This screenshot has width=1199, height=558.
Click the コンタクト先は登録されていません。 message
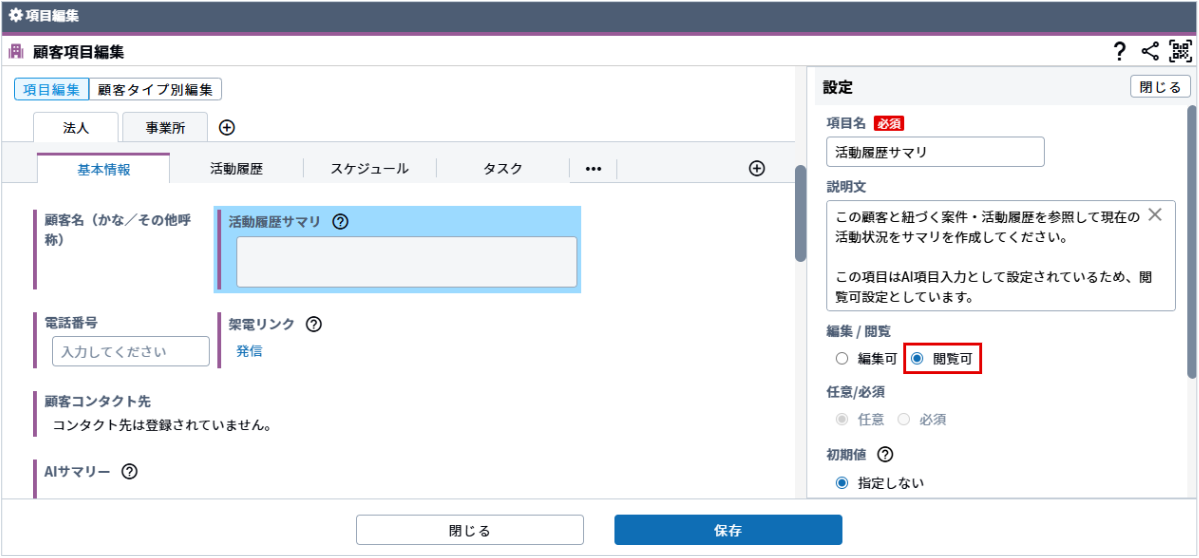pos(162,425)
